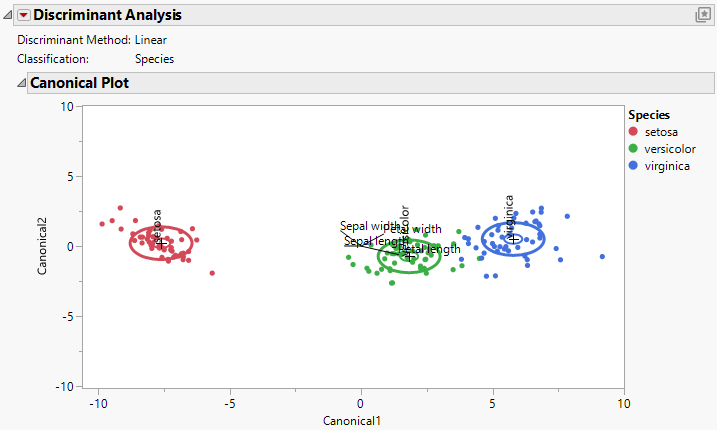Click the star icon in the report header
The image size is (717, 430).
(702, 15)
